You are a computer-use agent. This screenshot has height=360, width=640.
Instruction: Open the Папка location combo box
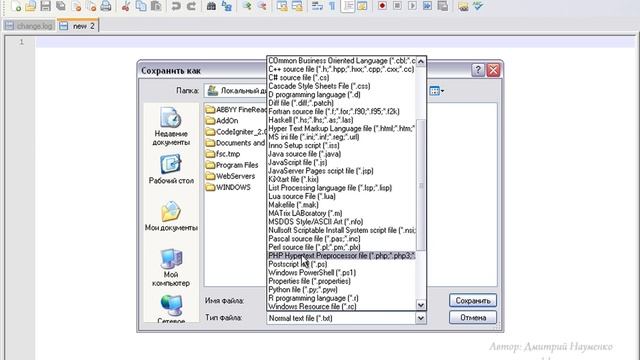[236, 91]
